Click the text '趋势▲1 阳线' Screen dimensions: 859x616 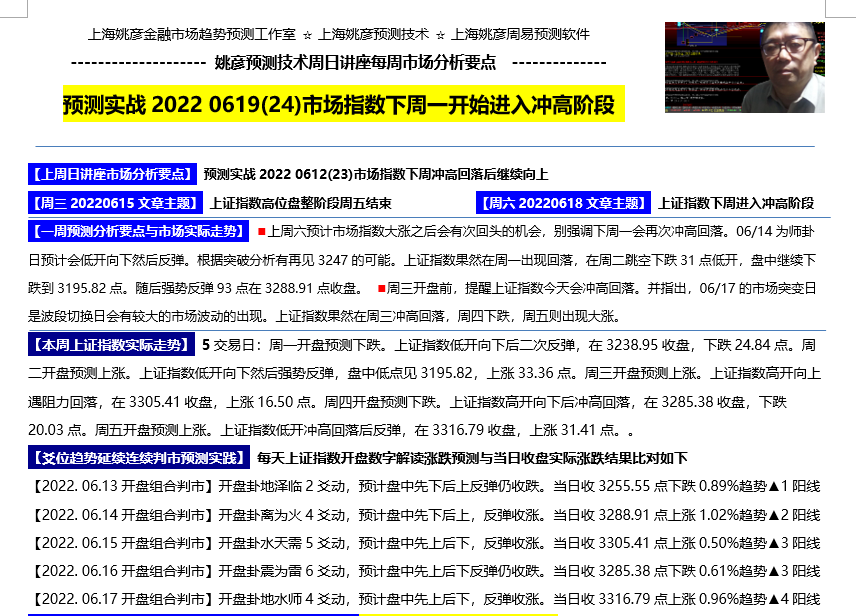pyautogui.click(x=780, y=486)
